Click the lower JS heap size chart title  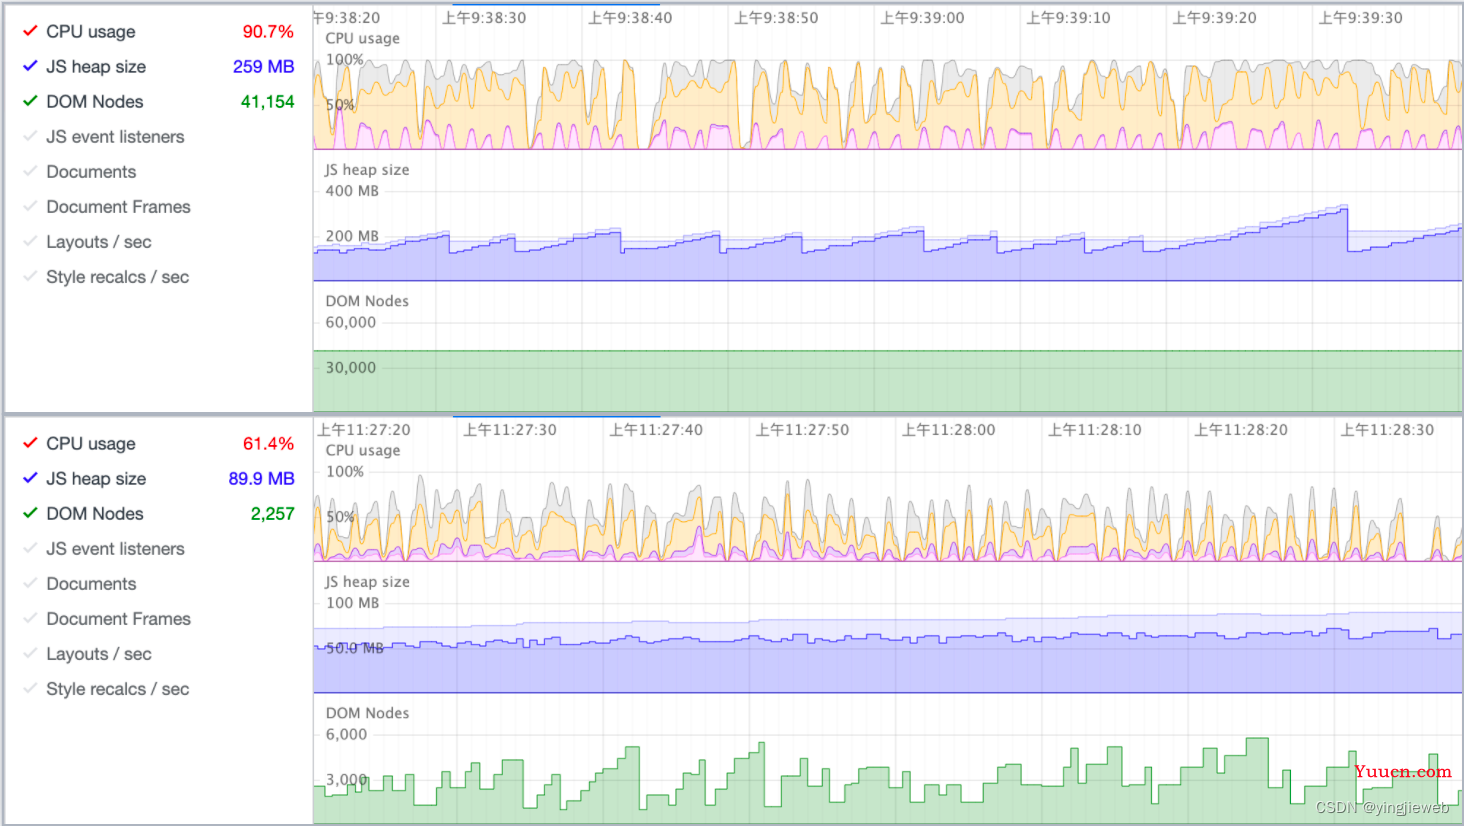(x=367, y=582)
